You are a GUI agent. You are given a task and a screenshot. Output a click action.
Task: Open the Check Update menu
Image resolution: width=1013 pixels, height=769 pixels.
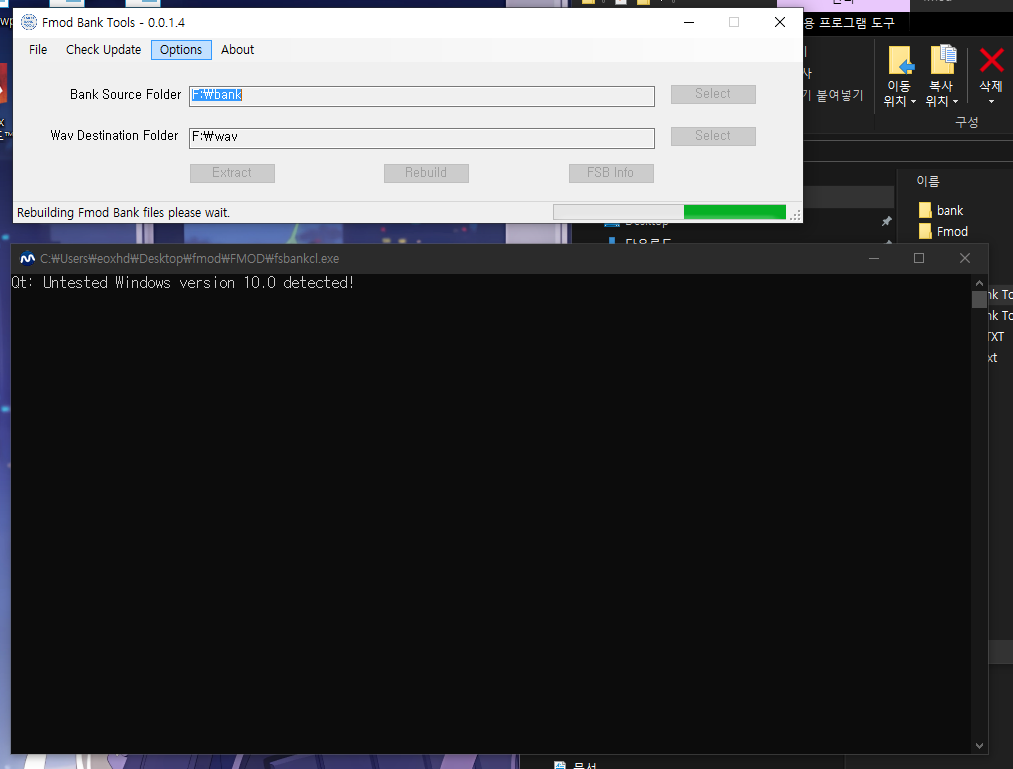103,50
